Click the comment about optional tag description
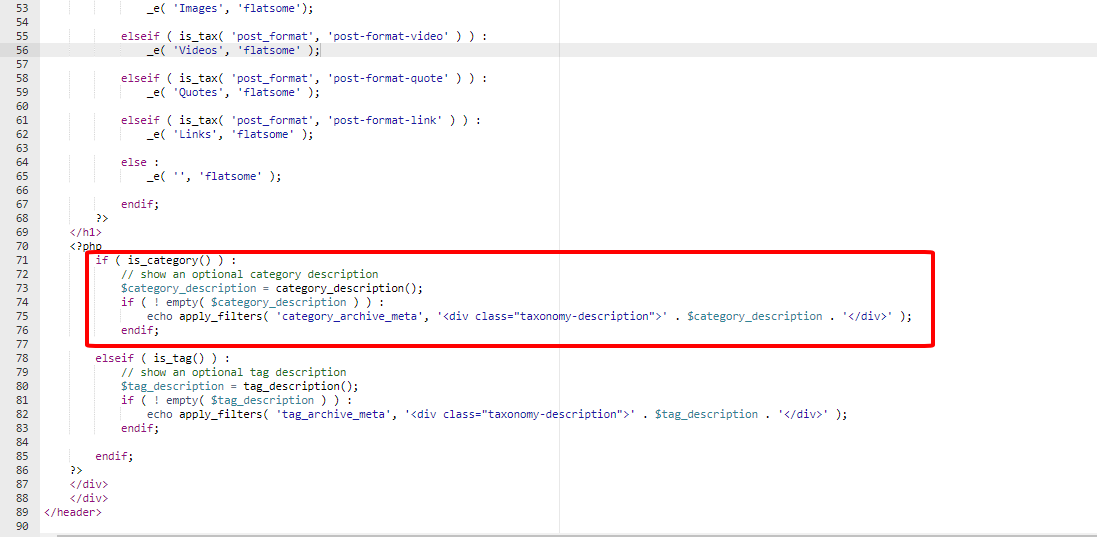 [234, 372]
